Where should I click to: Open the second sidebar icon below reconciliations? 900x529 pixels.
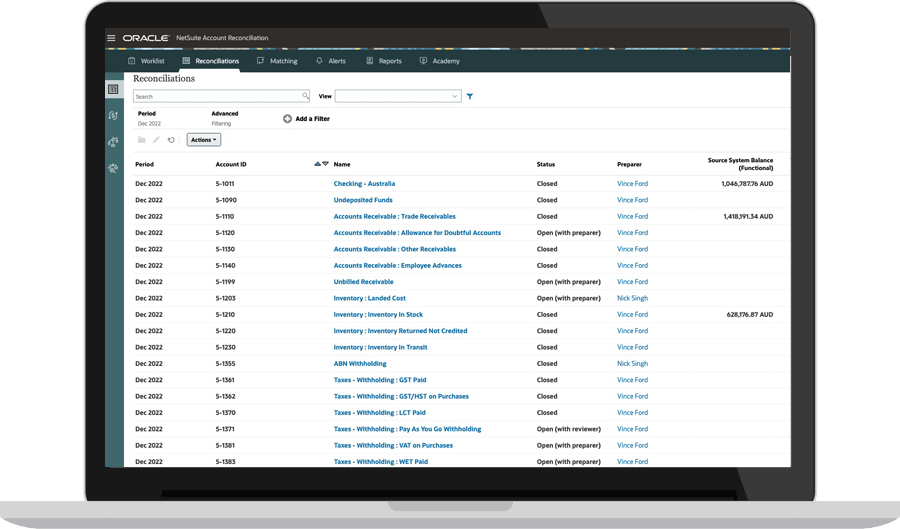pyautogui.click(x=113, y=115)
